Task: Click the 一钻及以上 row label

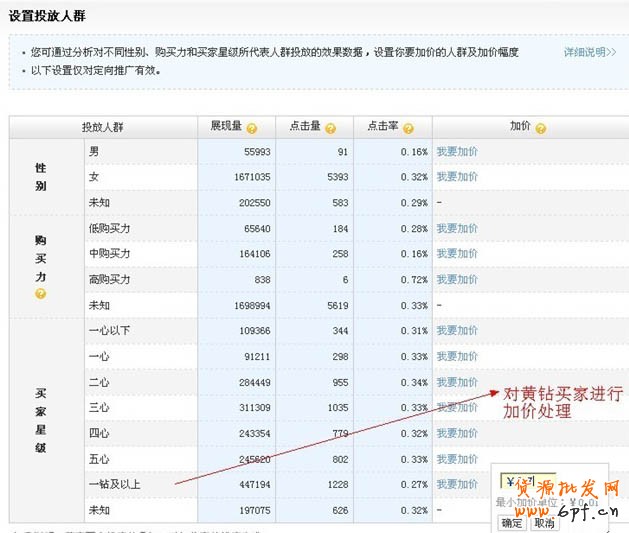Action: 115,484
